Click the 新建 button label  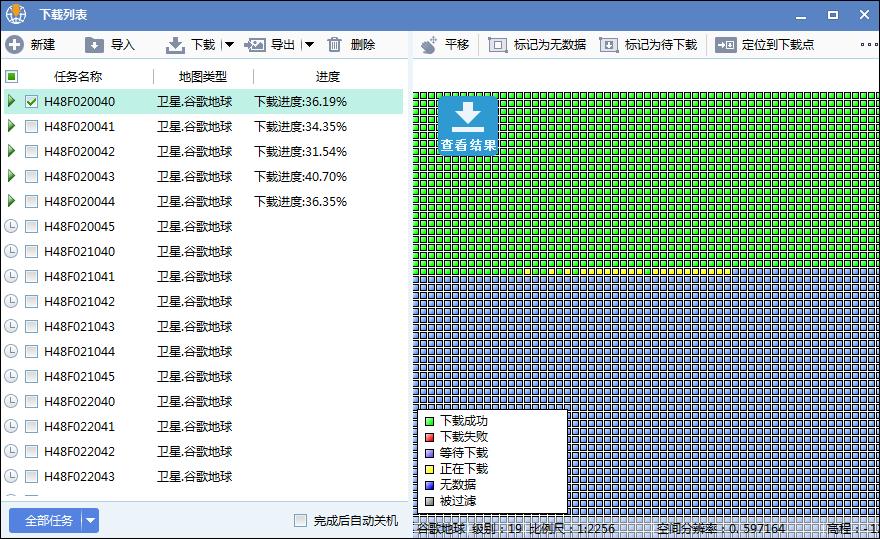pos(43,45)
